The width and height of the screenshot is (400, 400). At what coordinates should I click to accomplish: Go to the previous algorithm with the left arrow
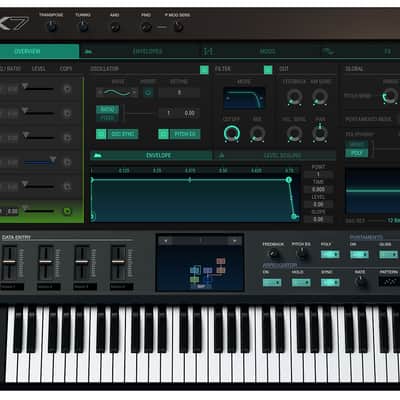[x=166, y=241]
